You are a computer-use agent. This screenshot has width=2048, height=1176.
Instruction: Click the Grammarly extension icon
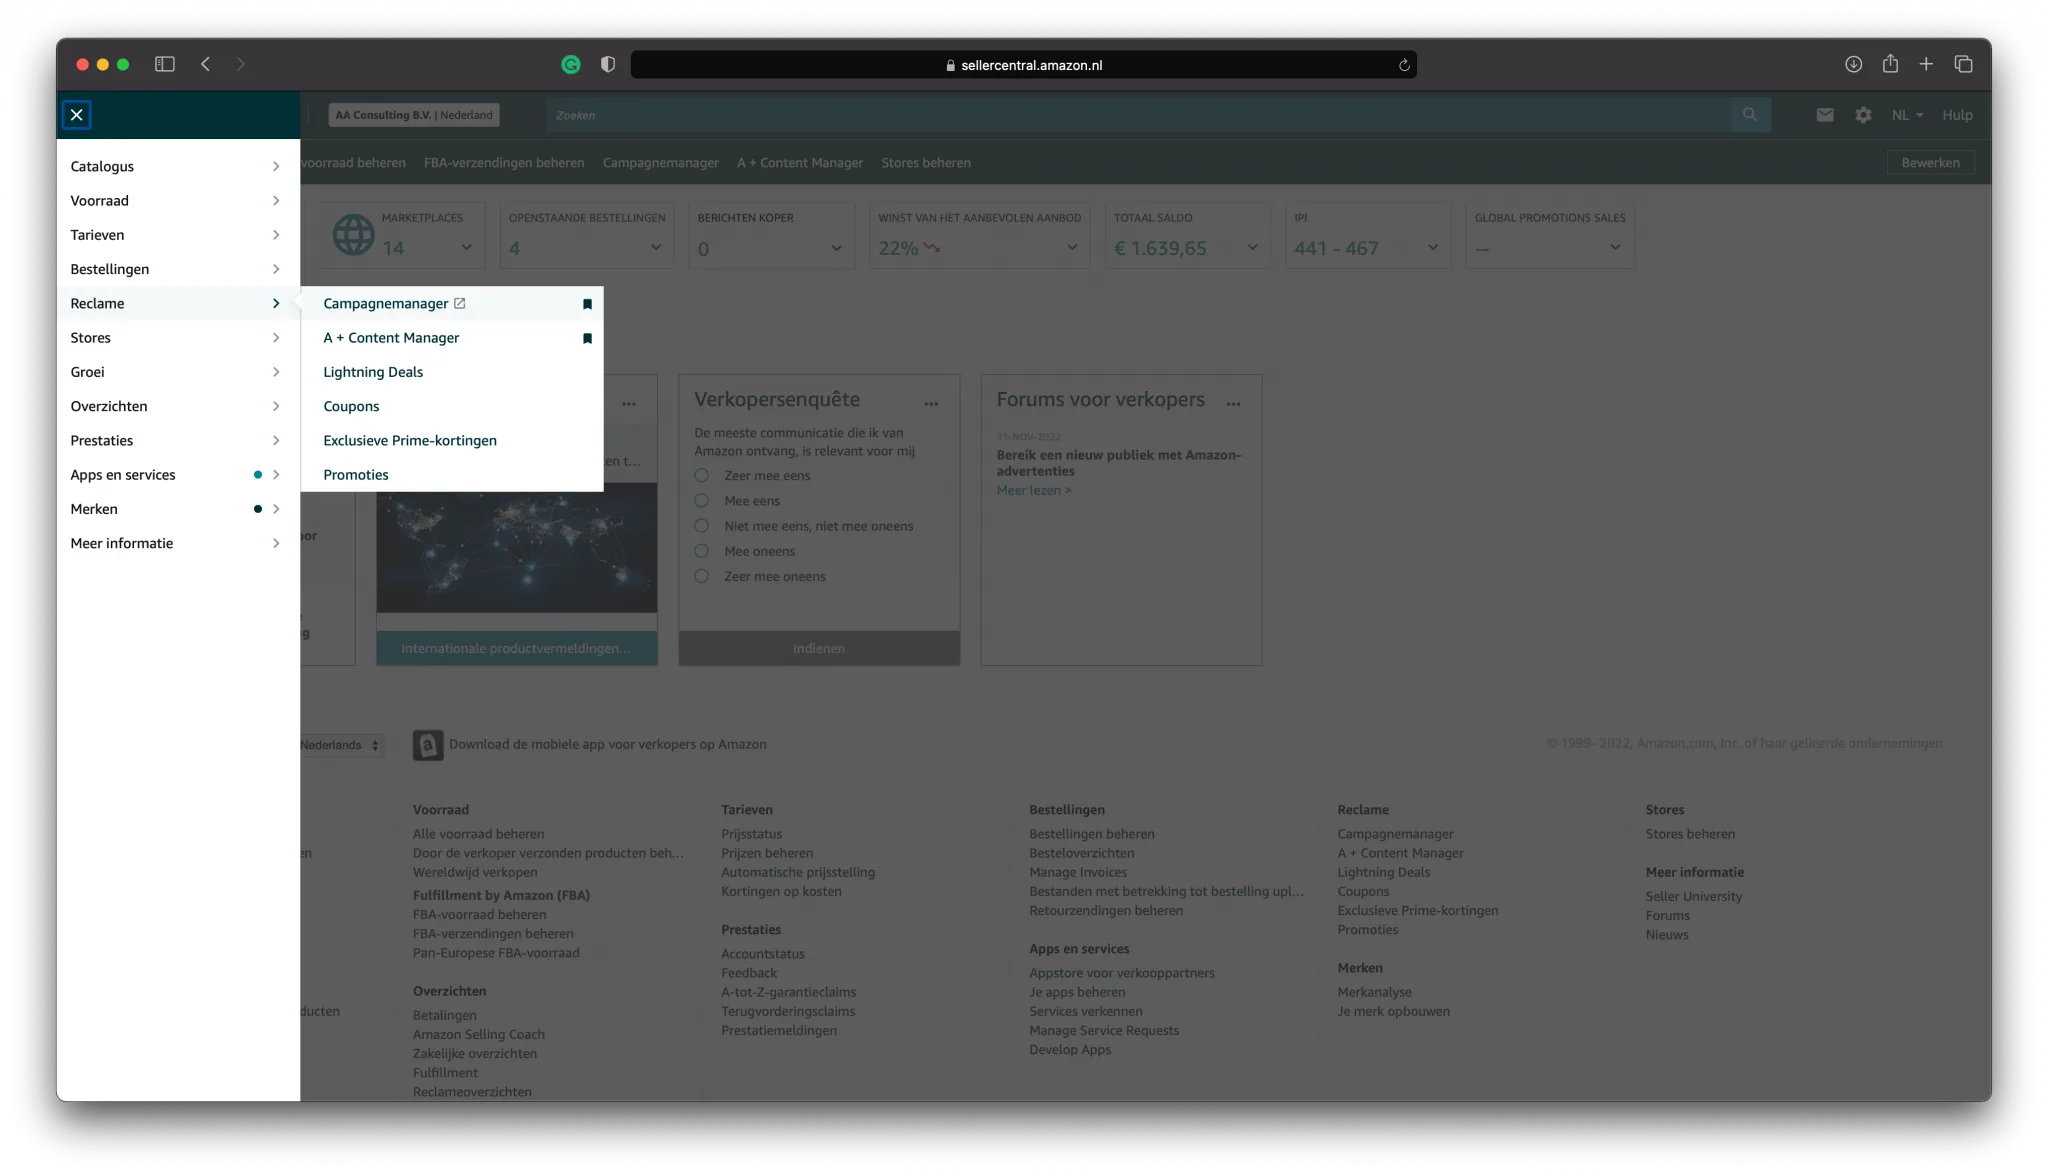pyautogui.click(x=571, y=64)
